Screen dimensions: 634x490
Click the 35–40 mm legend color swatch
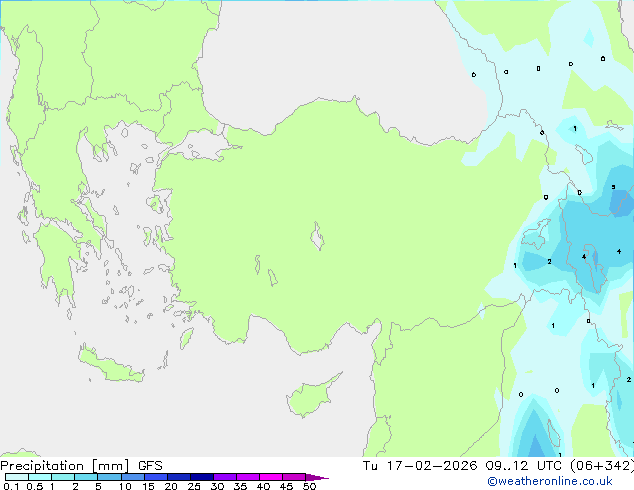pyautogui.click(x=248, y=477)
